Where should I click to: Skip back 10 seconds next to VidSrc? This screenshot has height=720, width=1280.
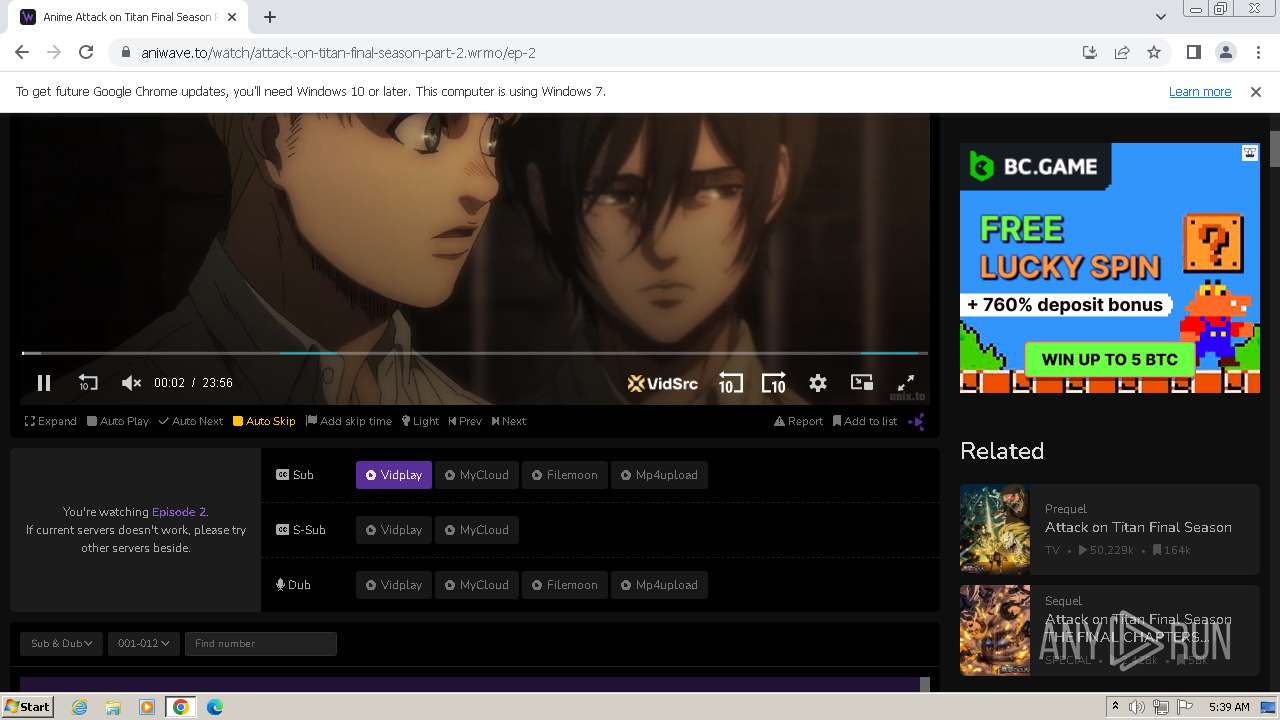[731, 383]
